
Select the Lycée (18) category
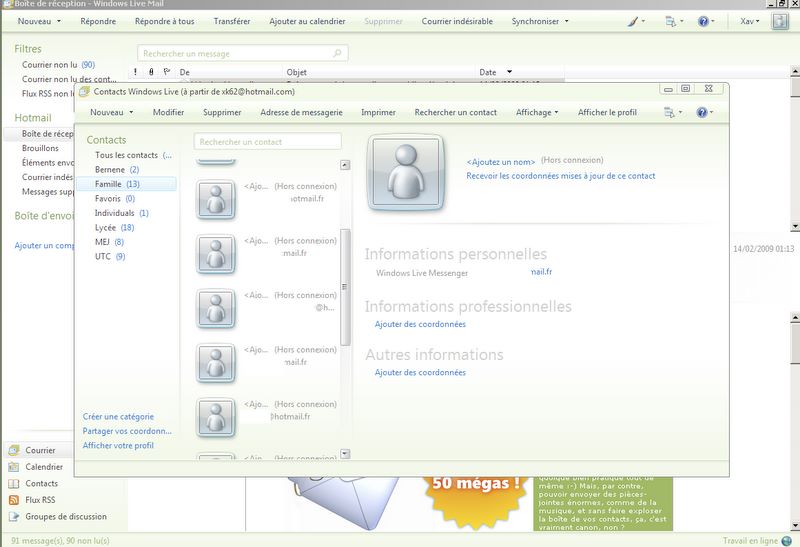114,228
